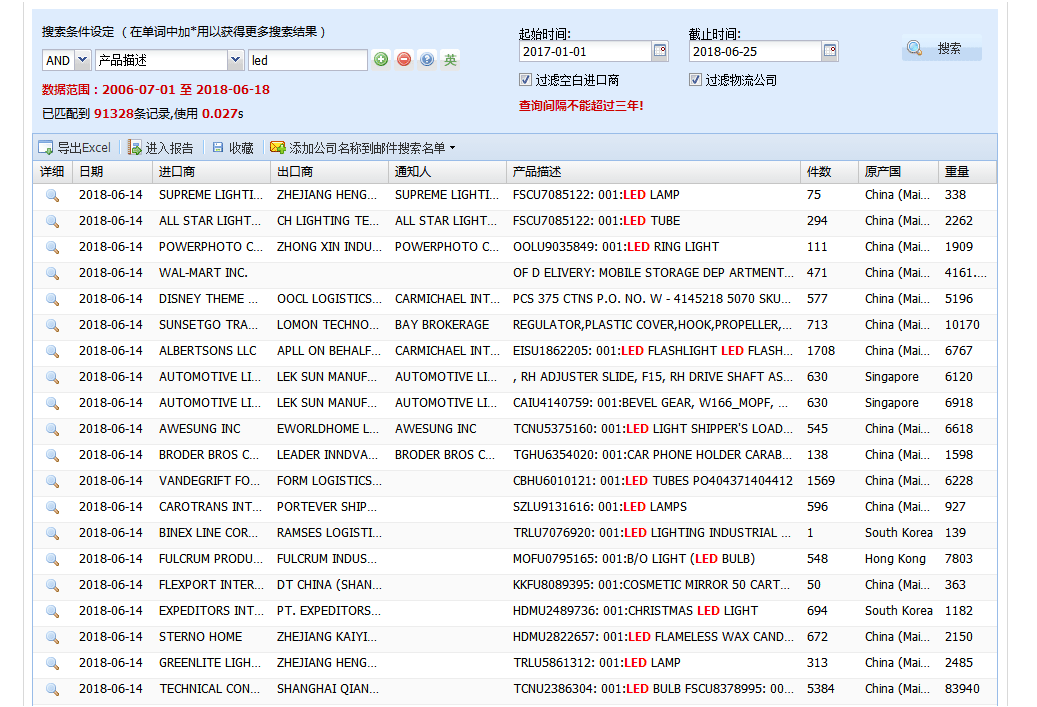View the FULCRUM PRODU... record via magnifier

click(52, 559)
